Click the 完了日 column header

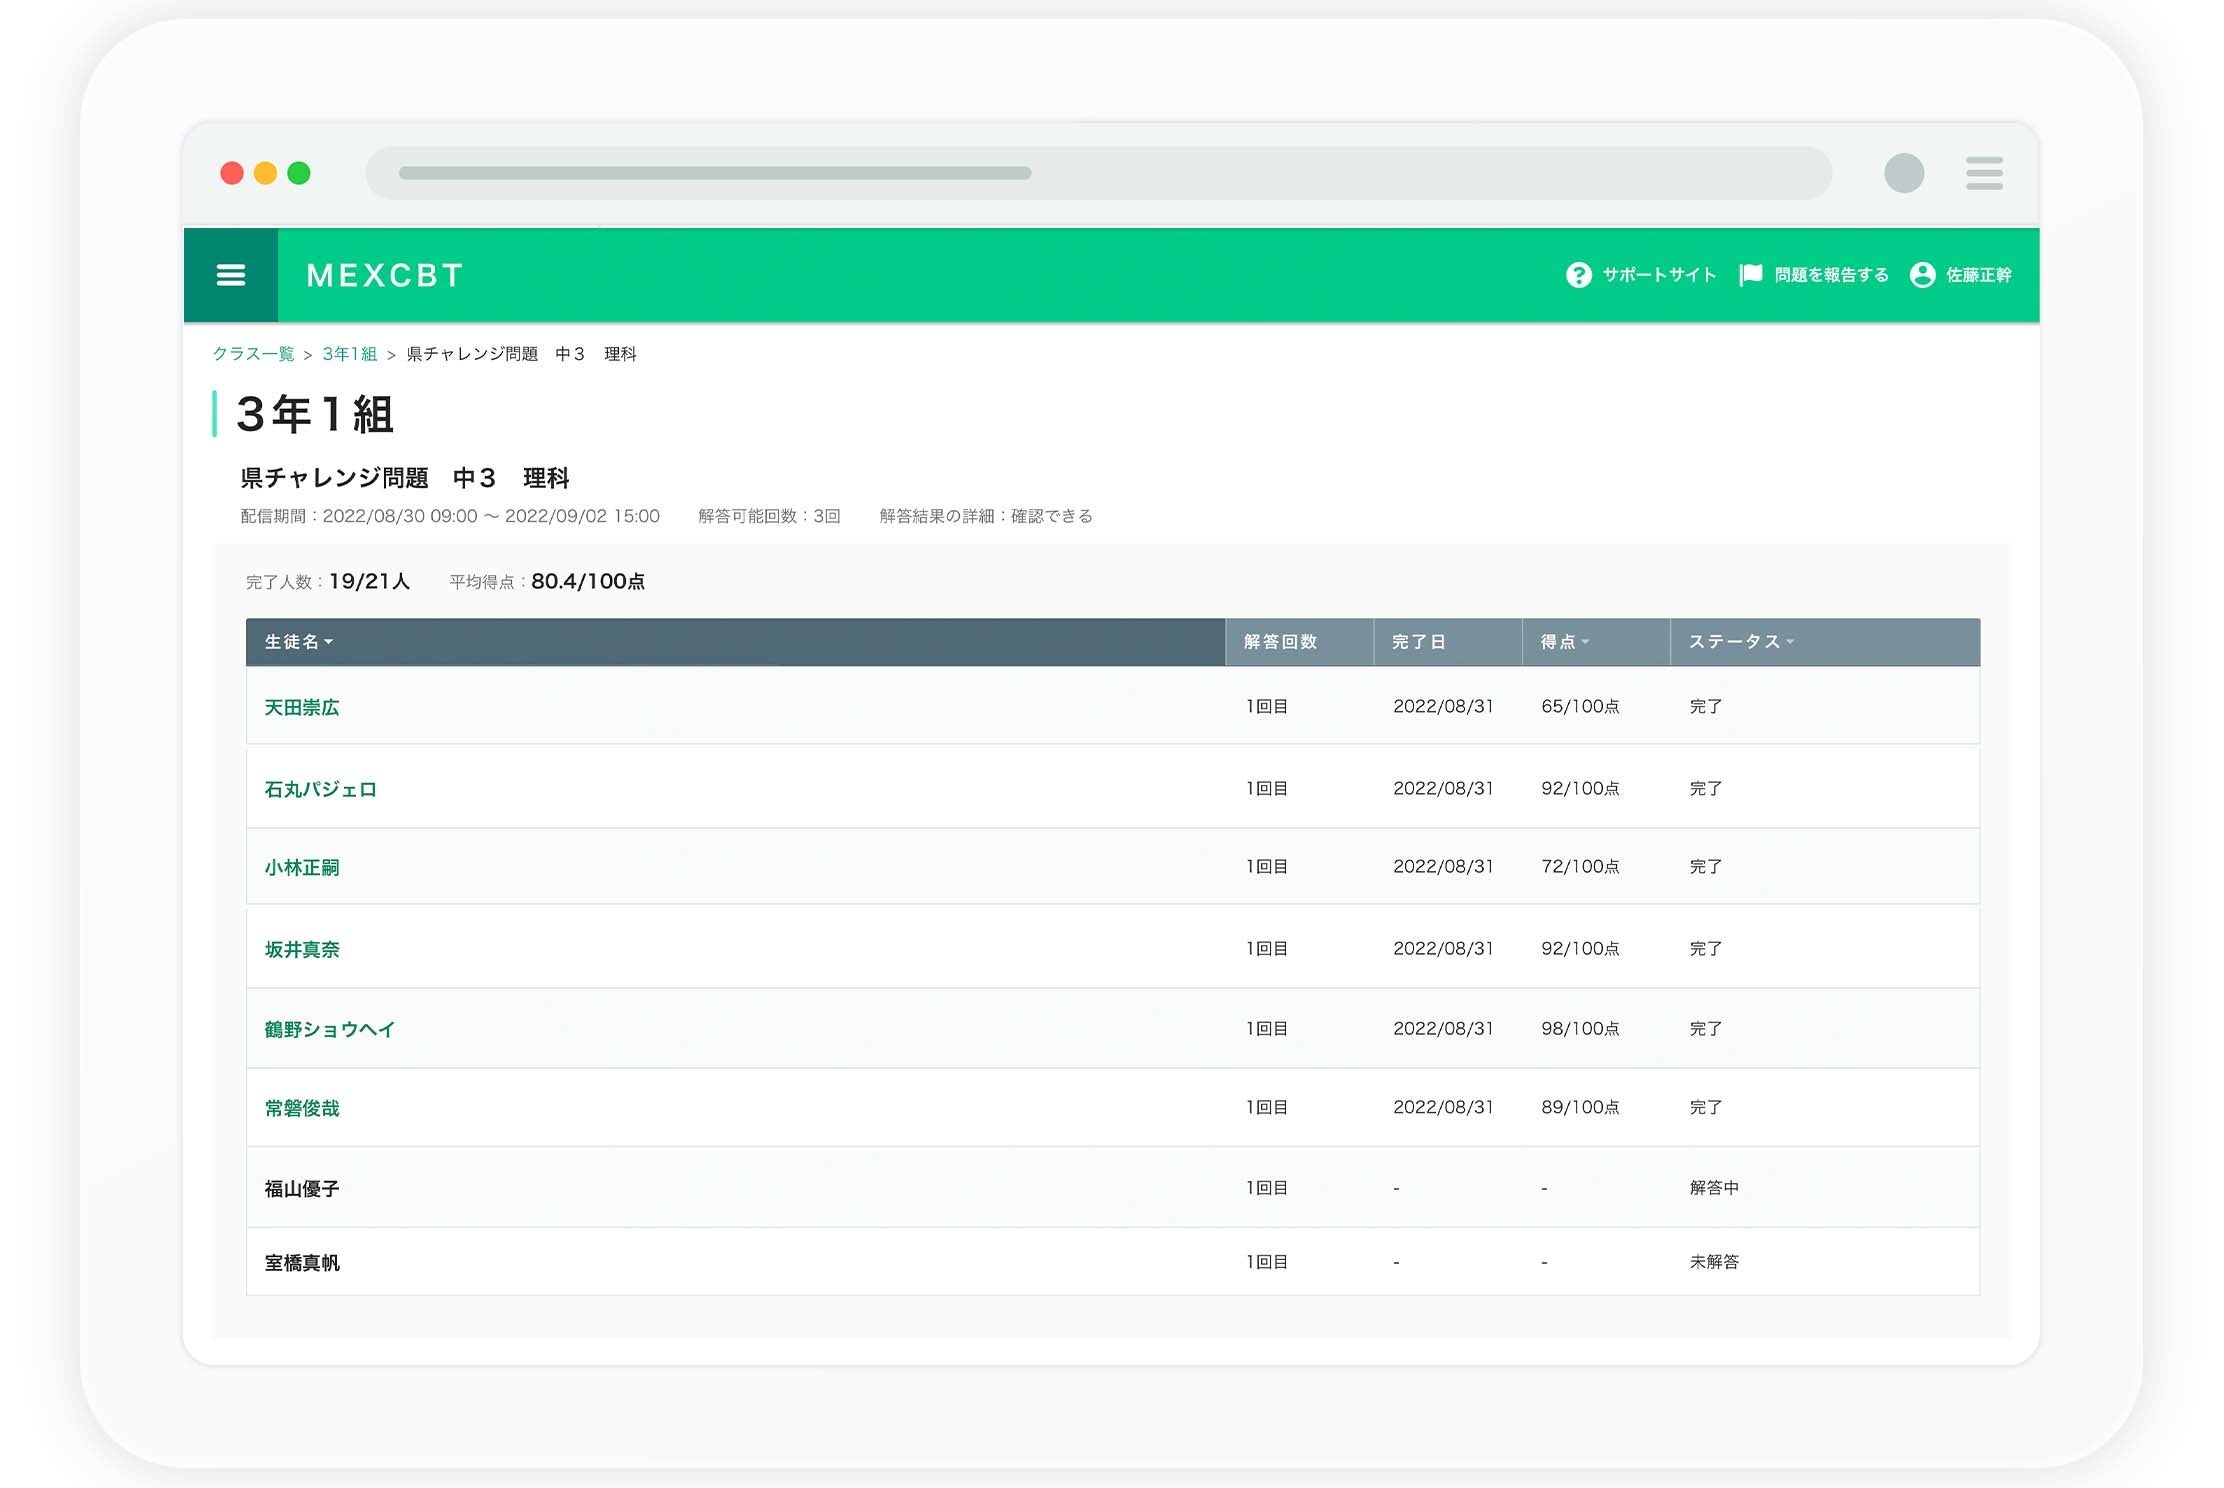click(1418, 642)
